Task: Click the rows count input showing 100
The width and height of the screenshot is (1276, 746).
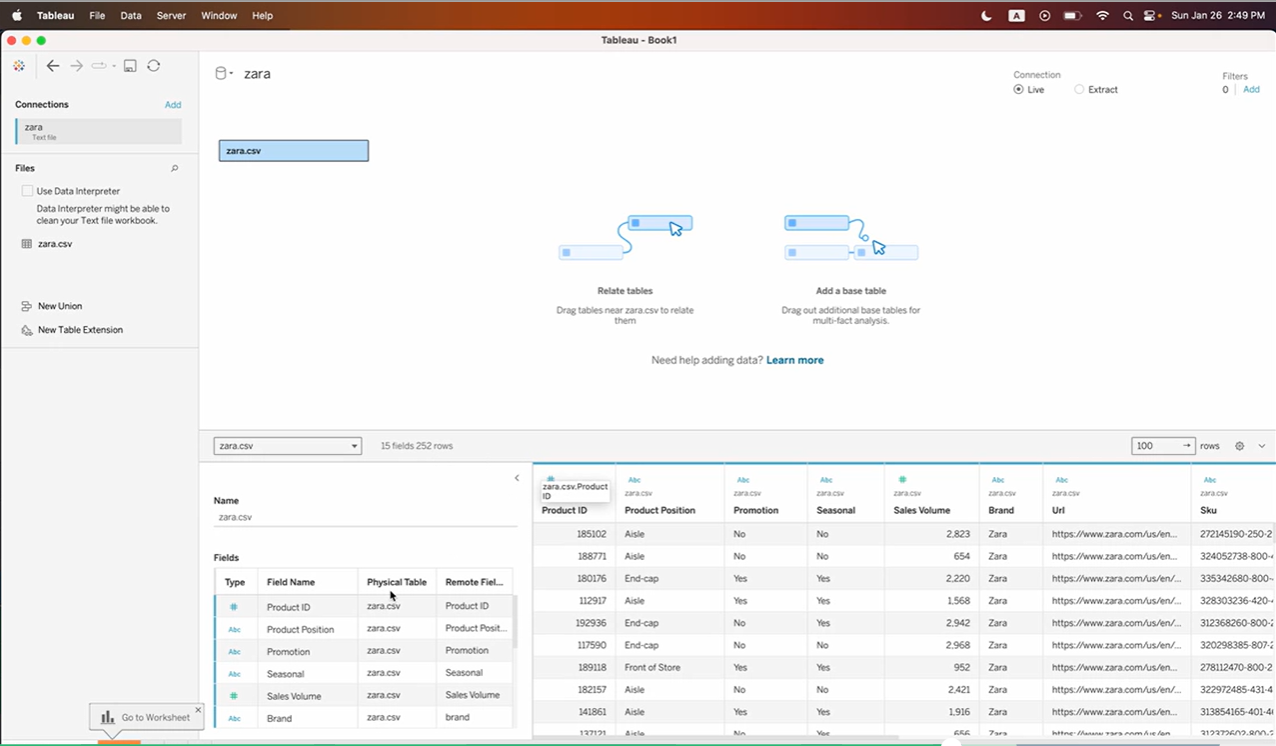Action: click(x=1163, y=446)
